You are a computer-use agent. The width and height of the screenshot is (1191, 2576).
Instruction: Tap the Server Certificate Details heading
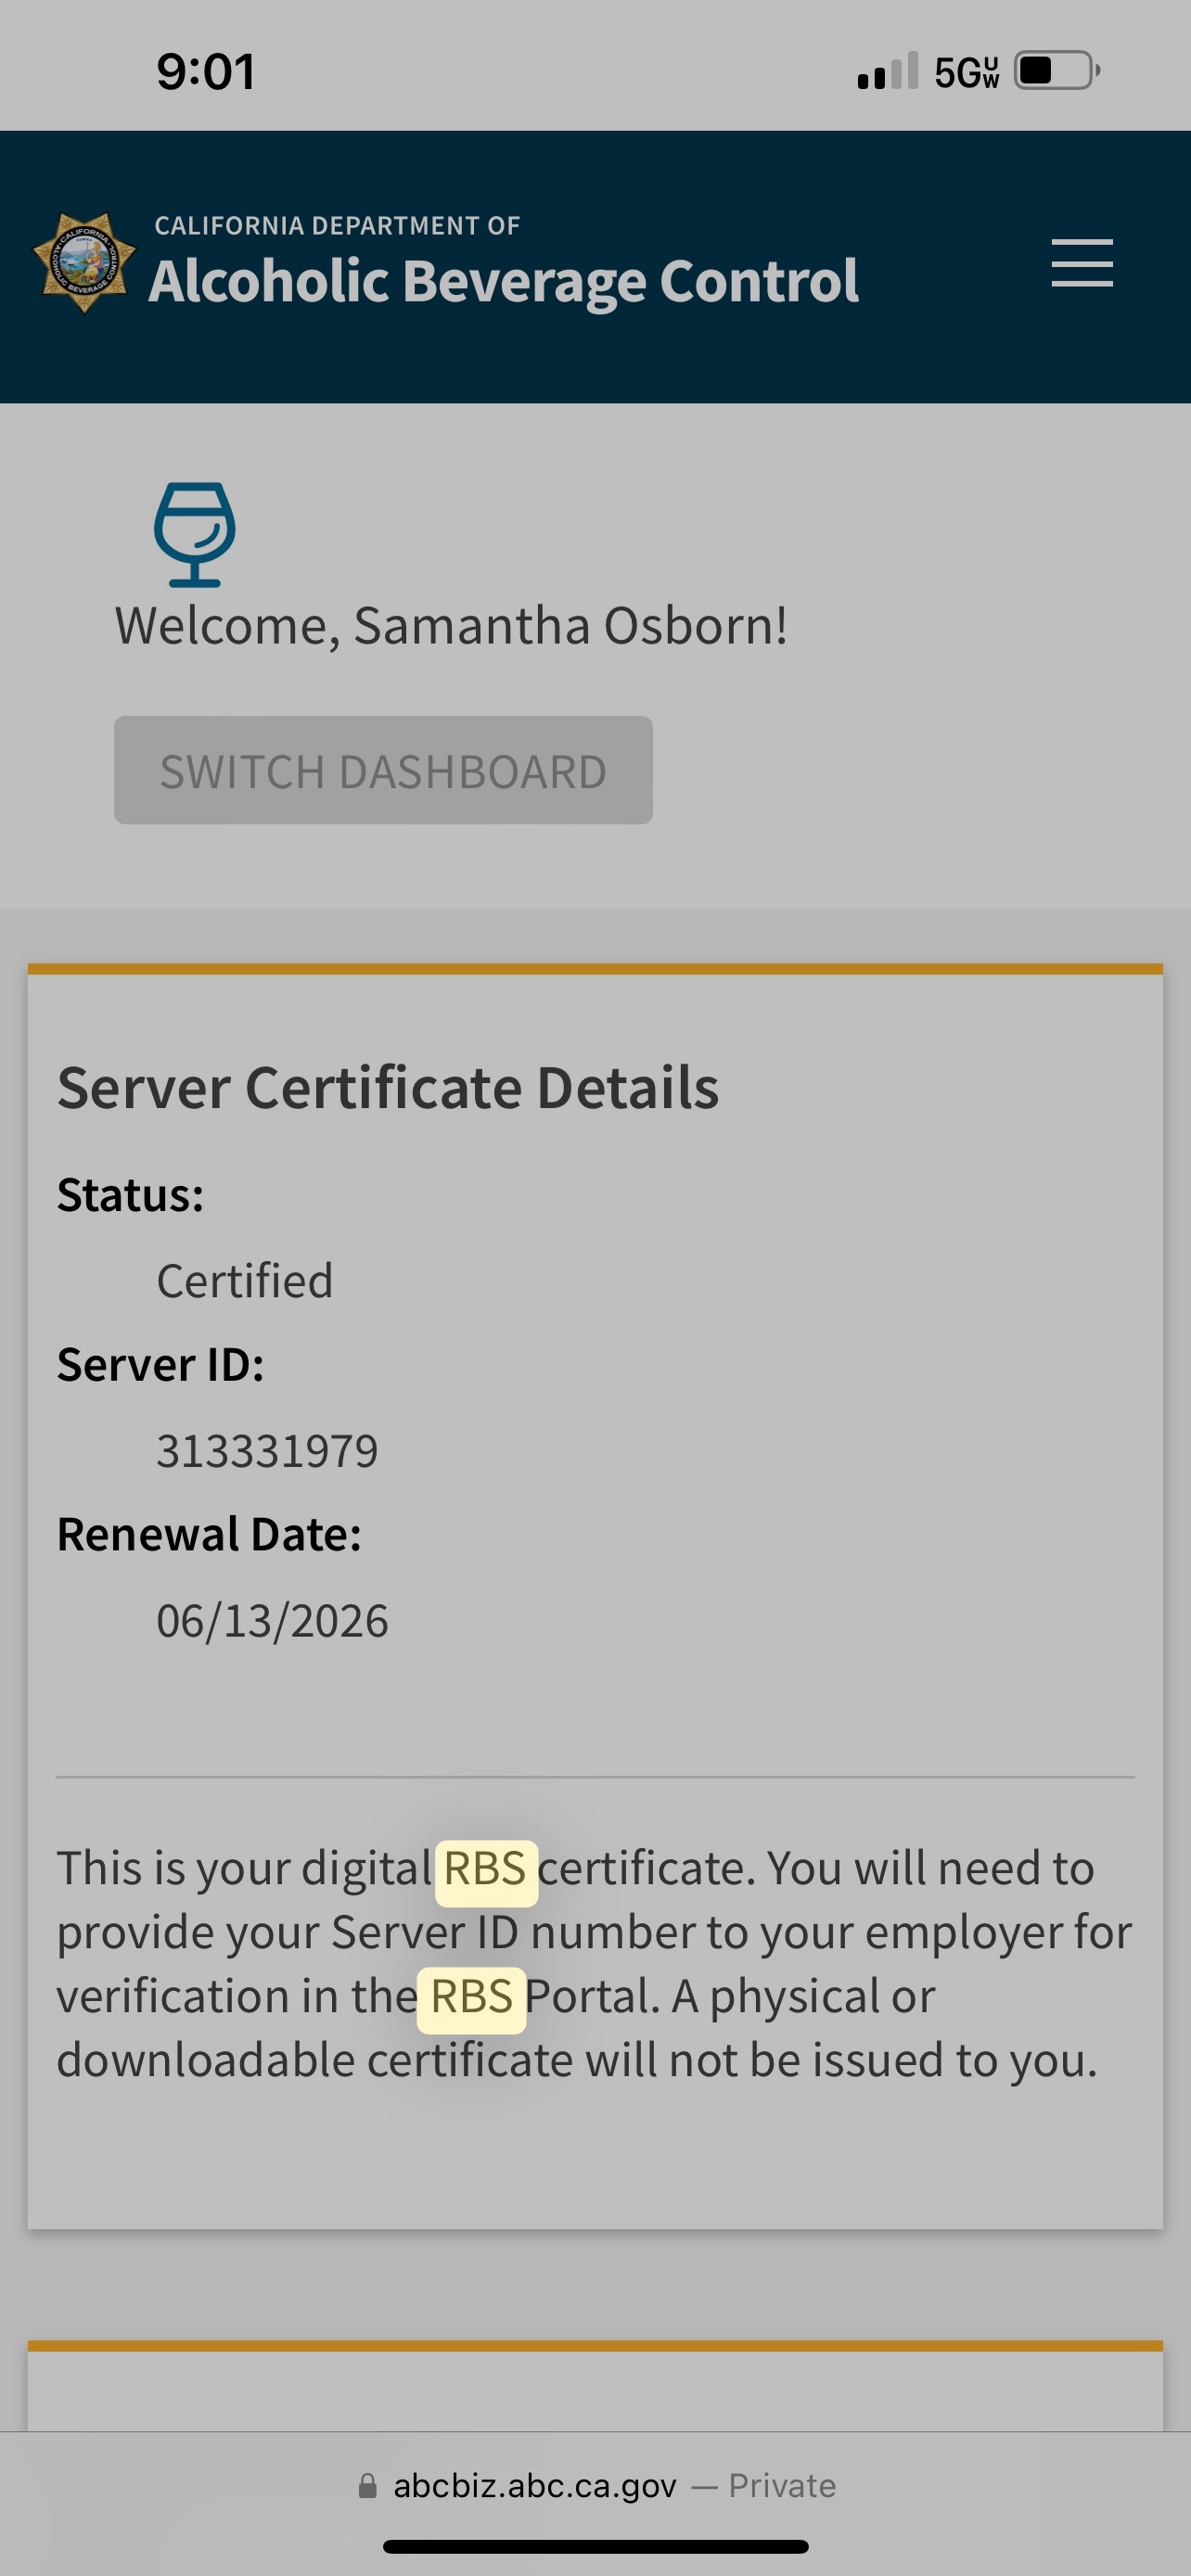tap(388, 1087)
